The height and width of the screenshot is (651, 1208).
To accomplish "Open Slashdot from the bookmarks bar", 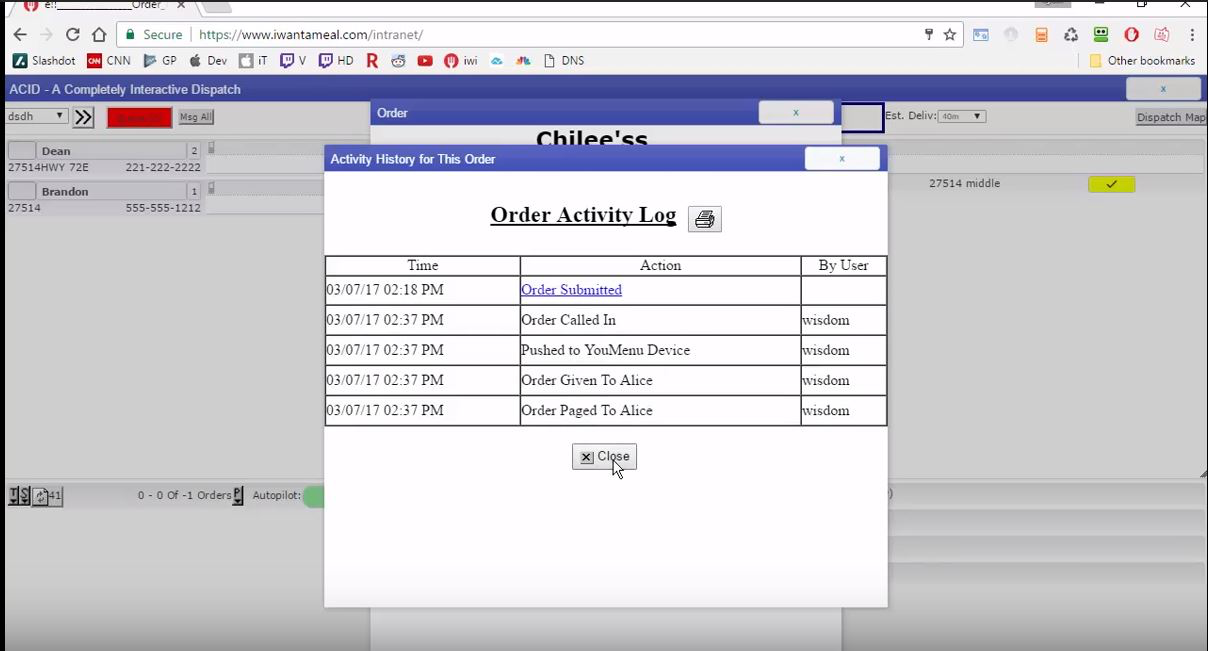I will [x=44, y=60].
